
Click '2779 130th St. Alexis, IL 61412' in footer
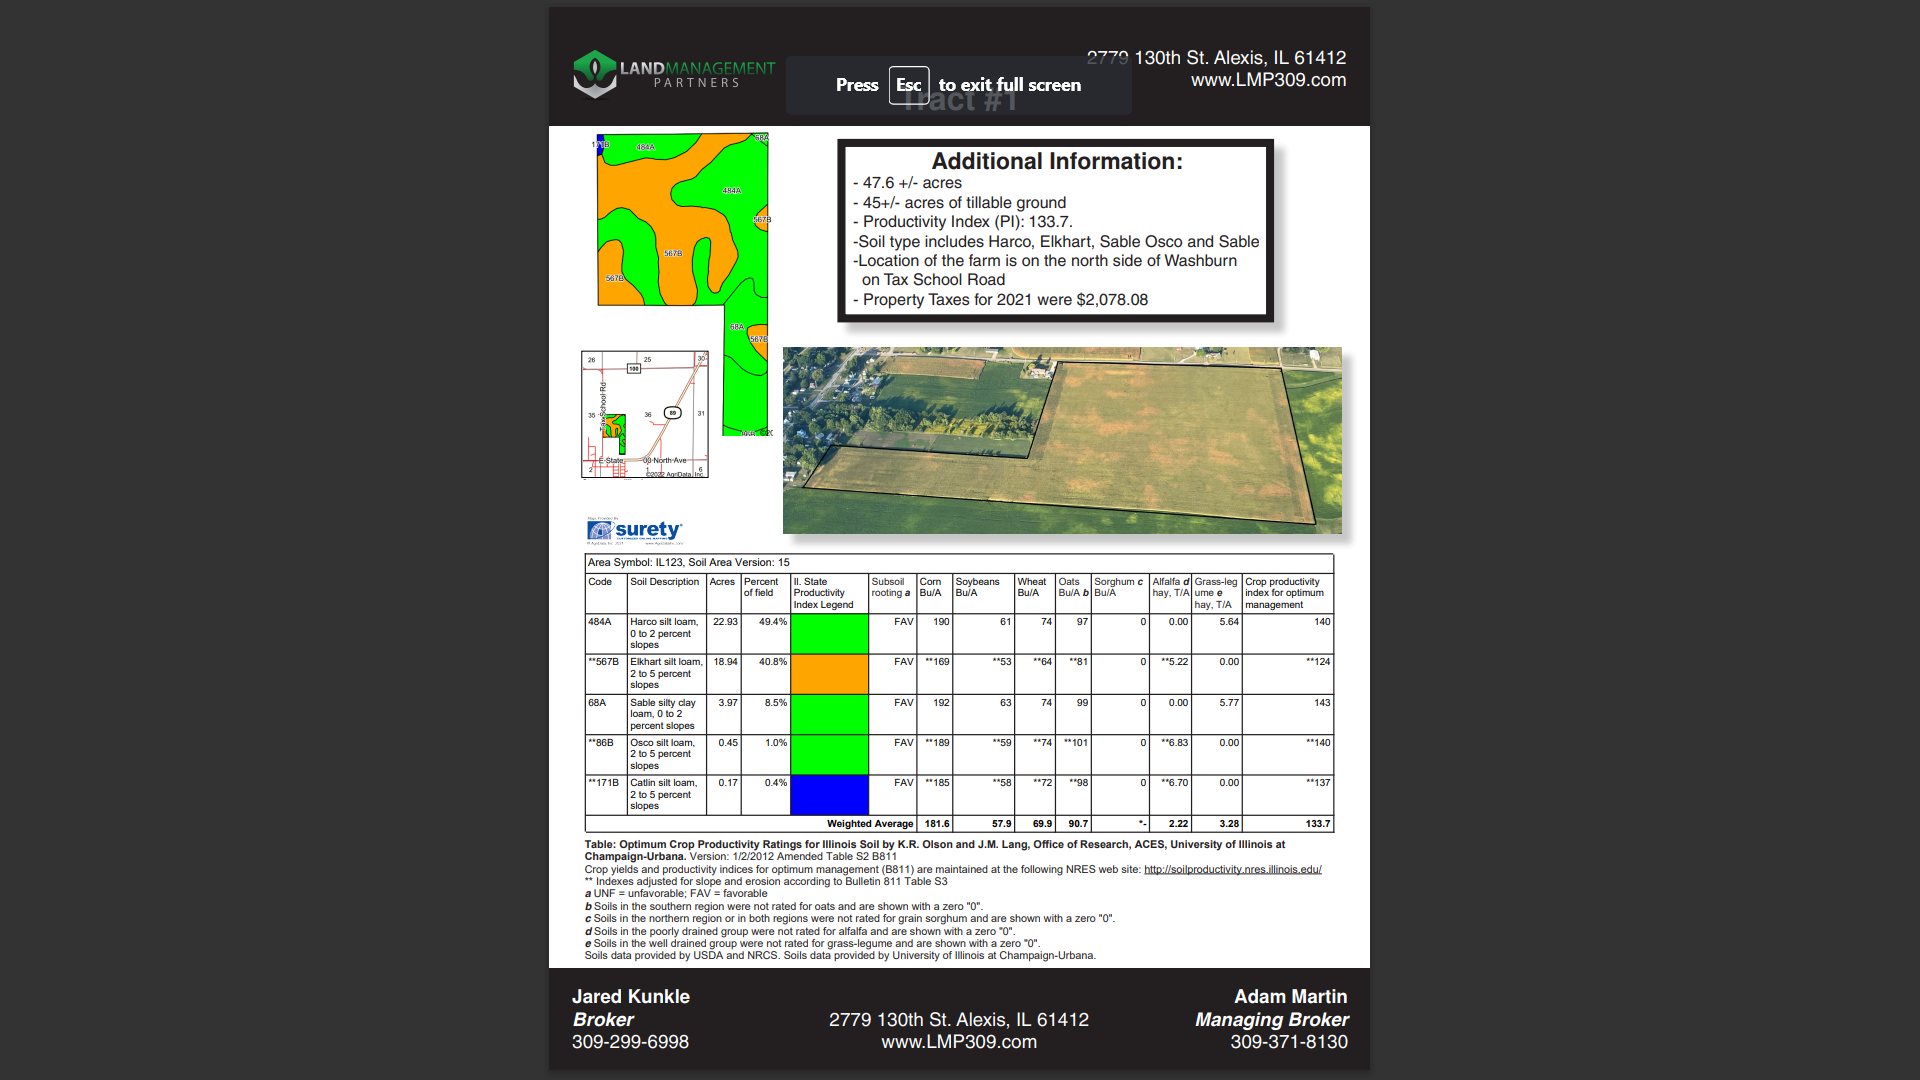959,1020
